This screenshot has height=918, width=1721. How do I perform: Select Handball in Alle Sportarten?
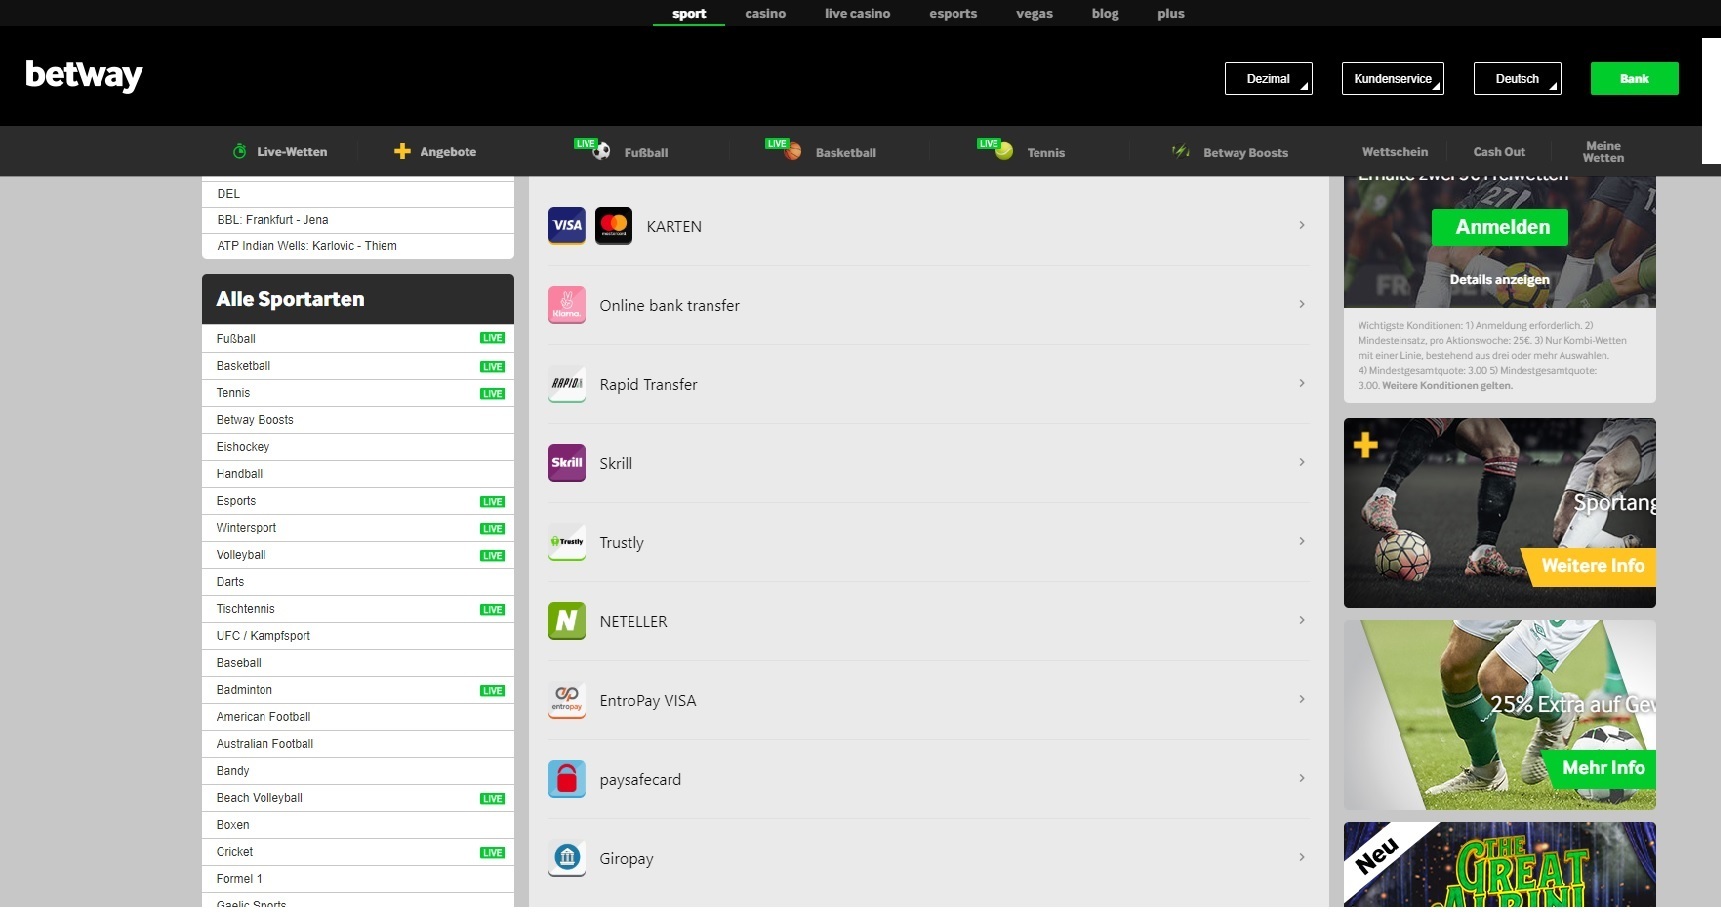pyautogui.click(x=358, y=474)
